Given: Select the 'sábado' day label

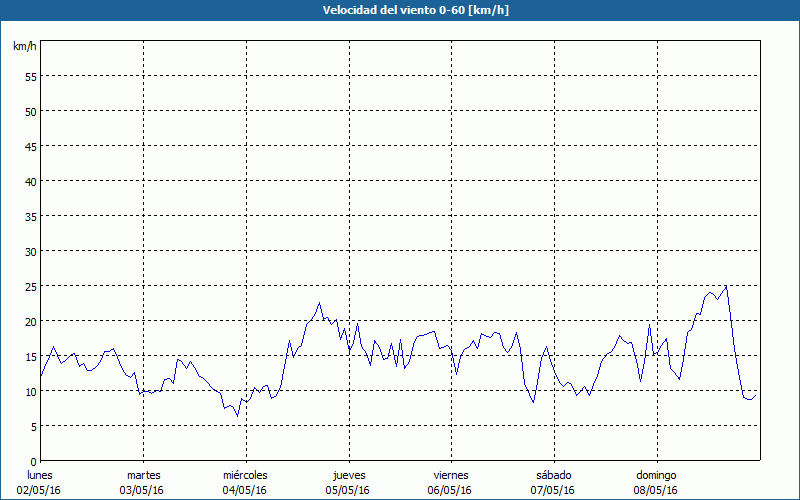Looking at the screenshot, I should coord(553,475).
